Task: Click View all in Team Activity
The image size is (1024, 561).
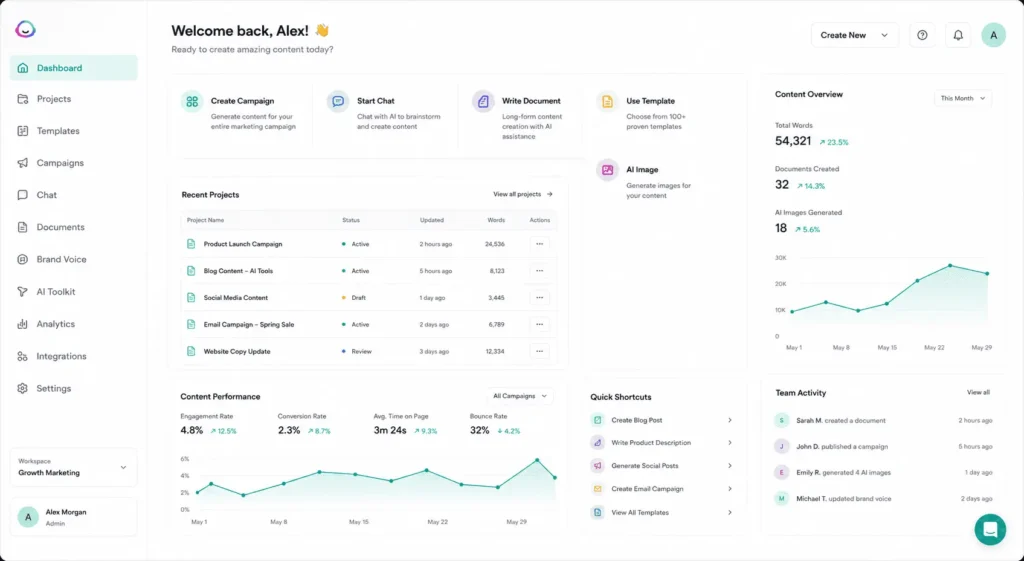Action: click(x=978, y=393)
